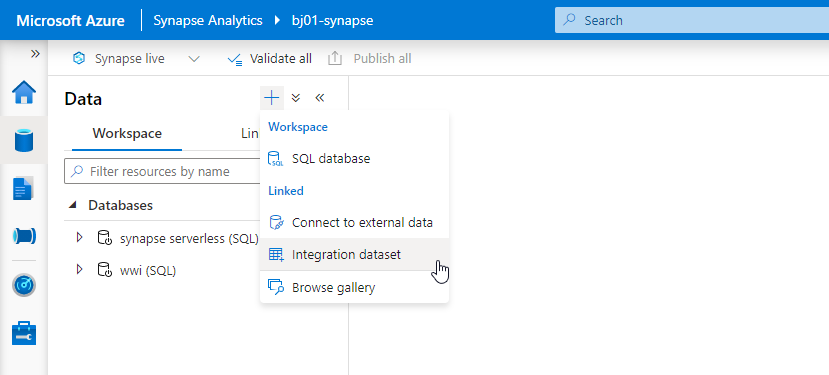This screenshot has width=829, height=375.
Task: Click the plus add resource icon
Action: tap(272, 98)
